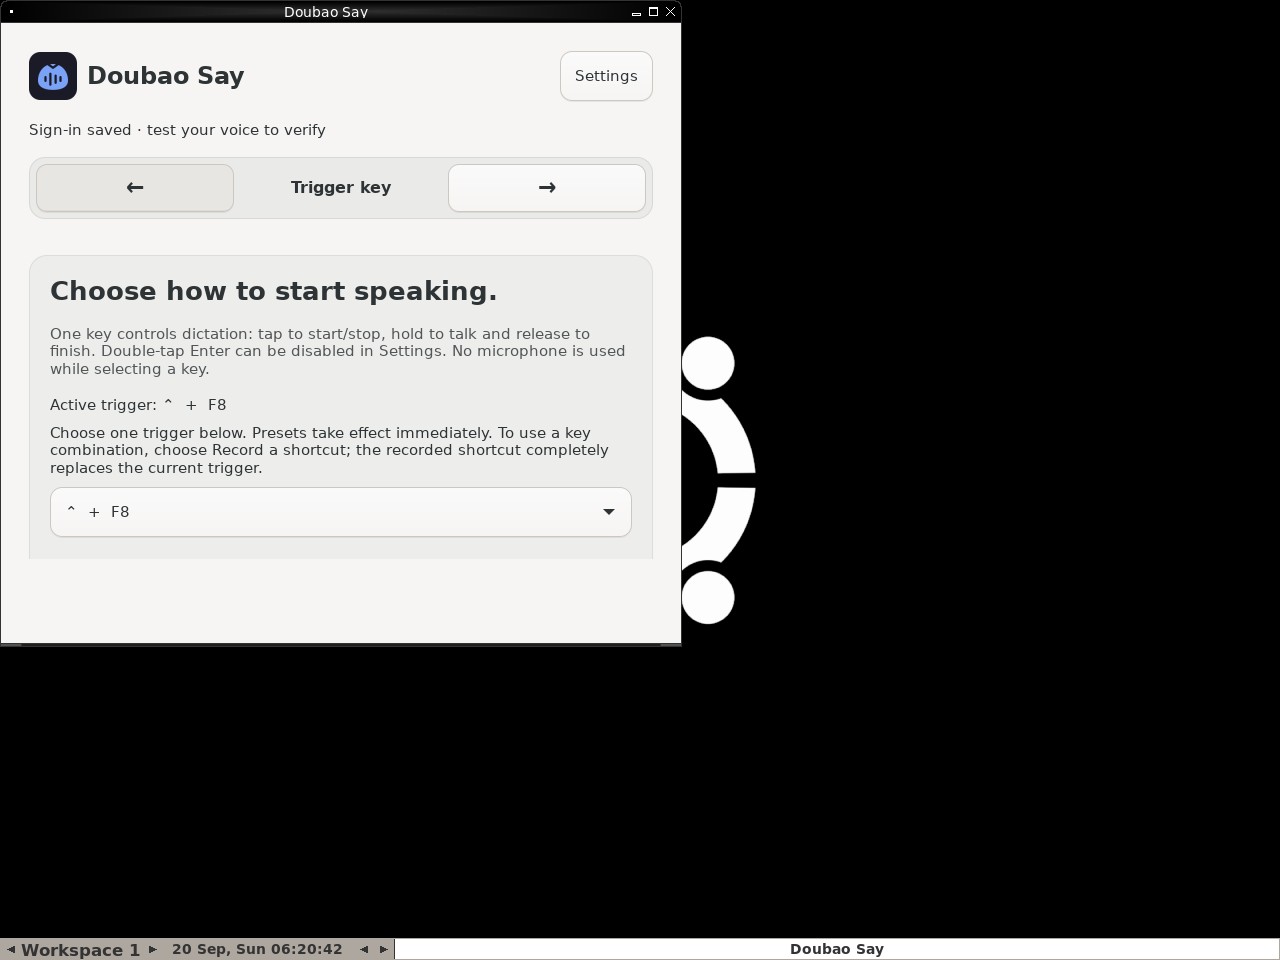Screen dimensions: 1280x960
Task: Click the right arrow after Workspace 1
Action: tap(153, 950)
